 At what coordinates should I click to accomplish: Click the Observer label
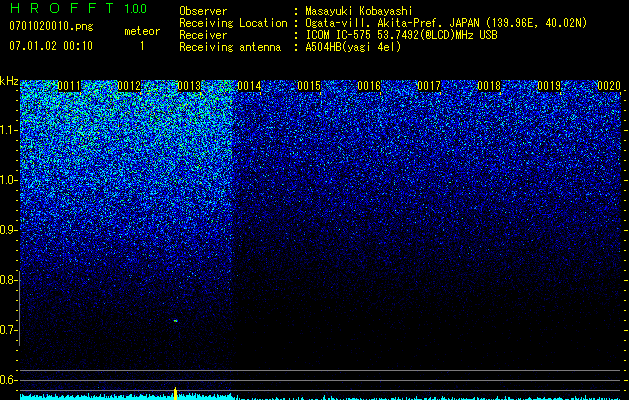pyautogui.click(x=203, y=11)
